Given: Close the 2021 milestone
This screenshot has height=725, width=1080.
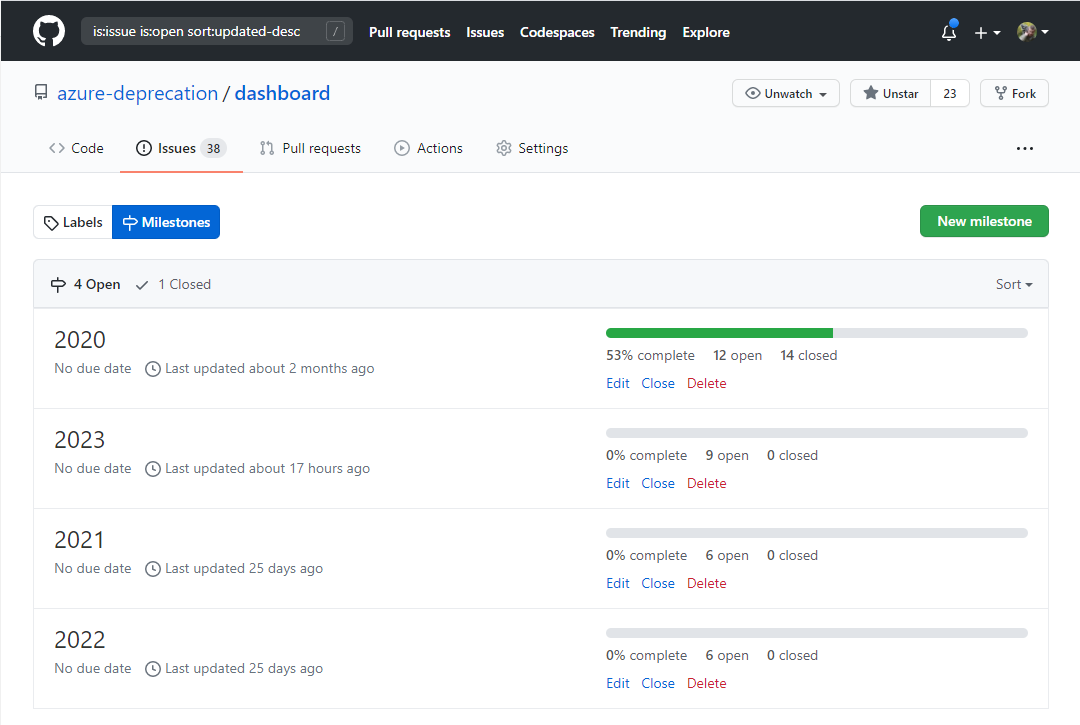Looking at the screenshot, I should tap(658, 583).
